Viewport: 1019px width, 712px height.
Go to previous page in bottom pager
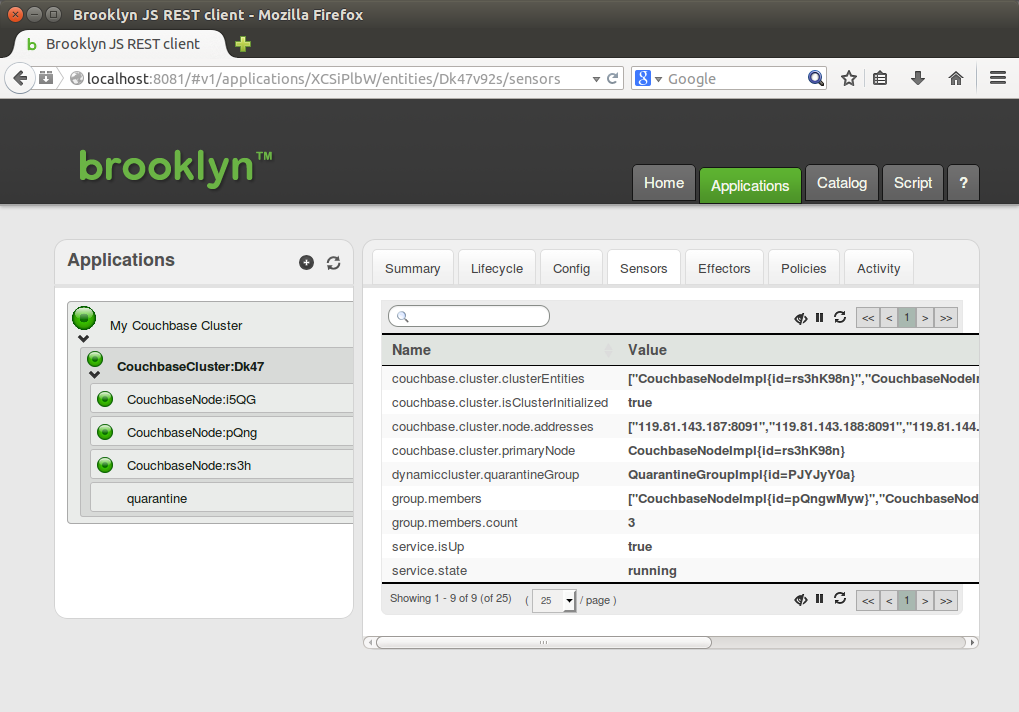(889, 600)
